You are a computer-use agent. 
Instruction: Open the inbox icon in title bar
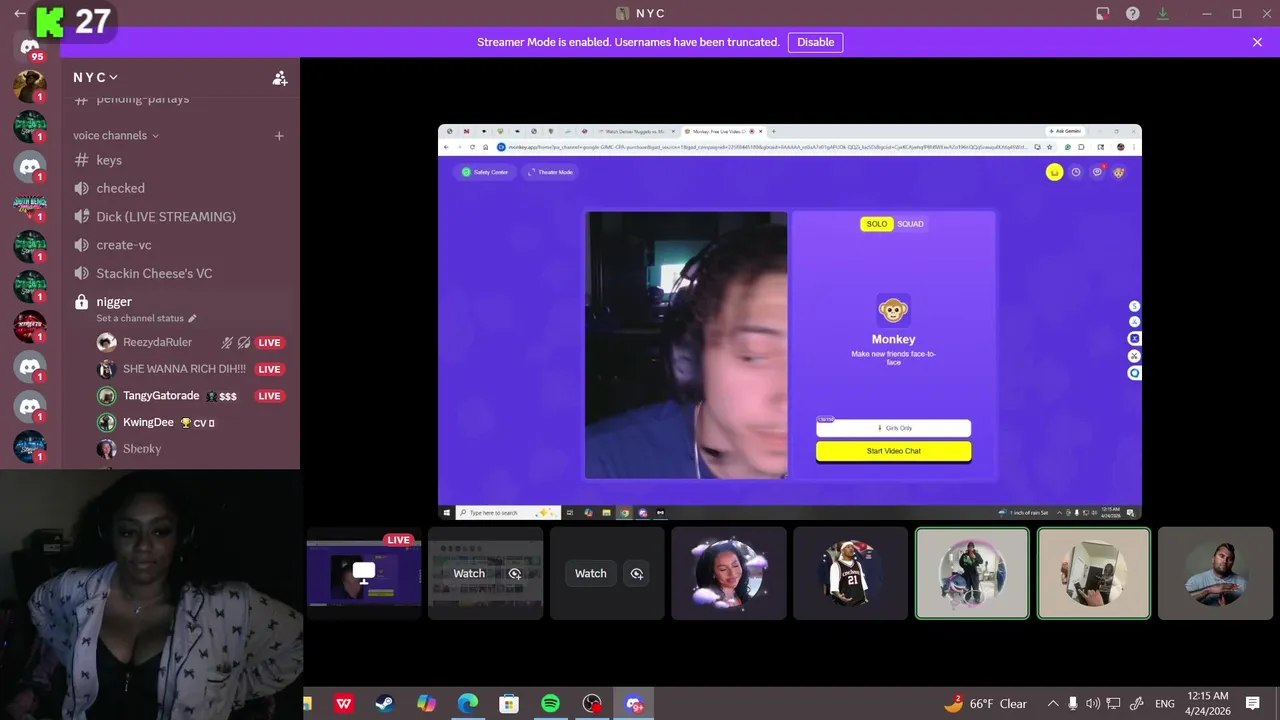tap(1102, 14)
